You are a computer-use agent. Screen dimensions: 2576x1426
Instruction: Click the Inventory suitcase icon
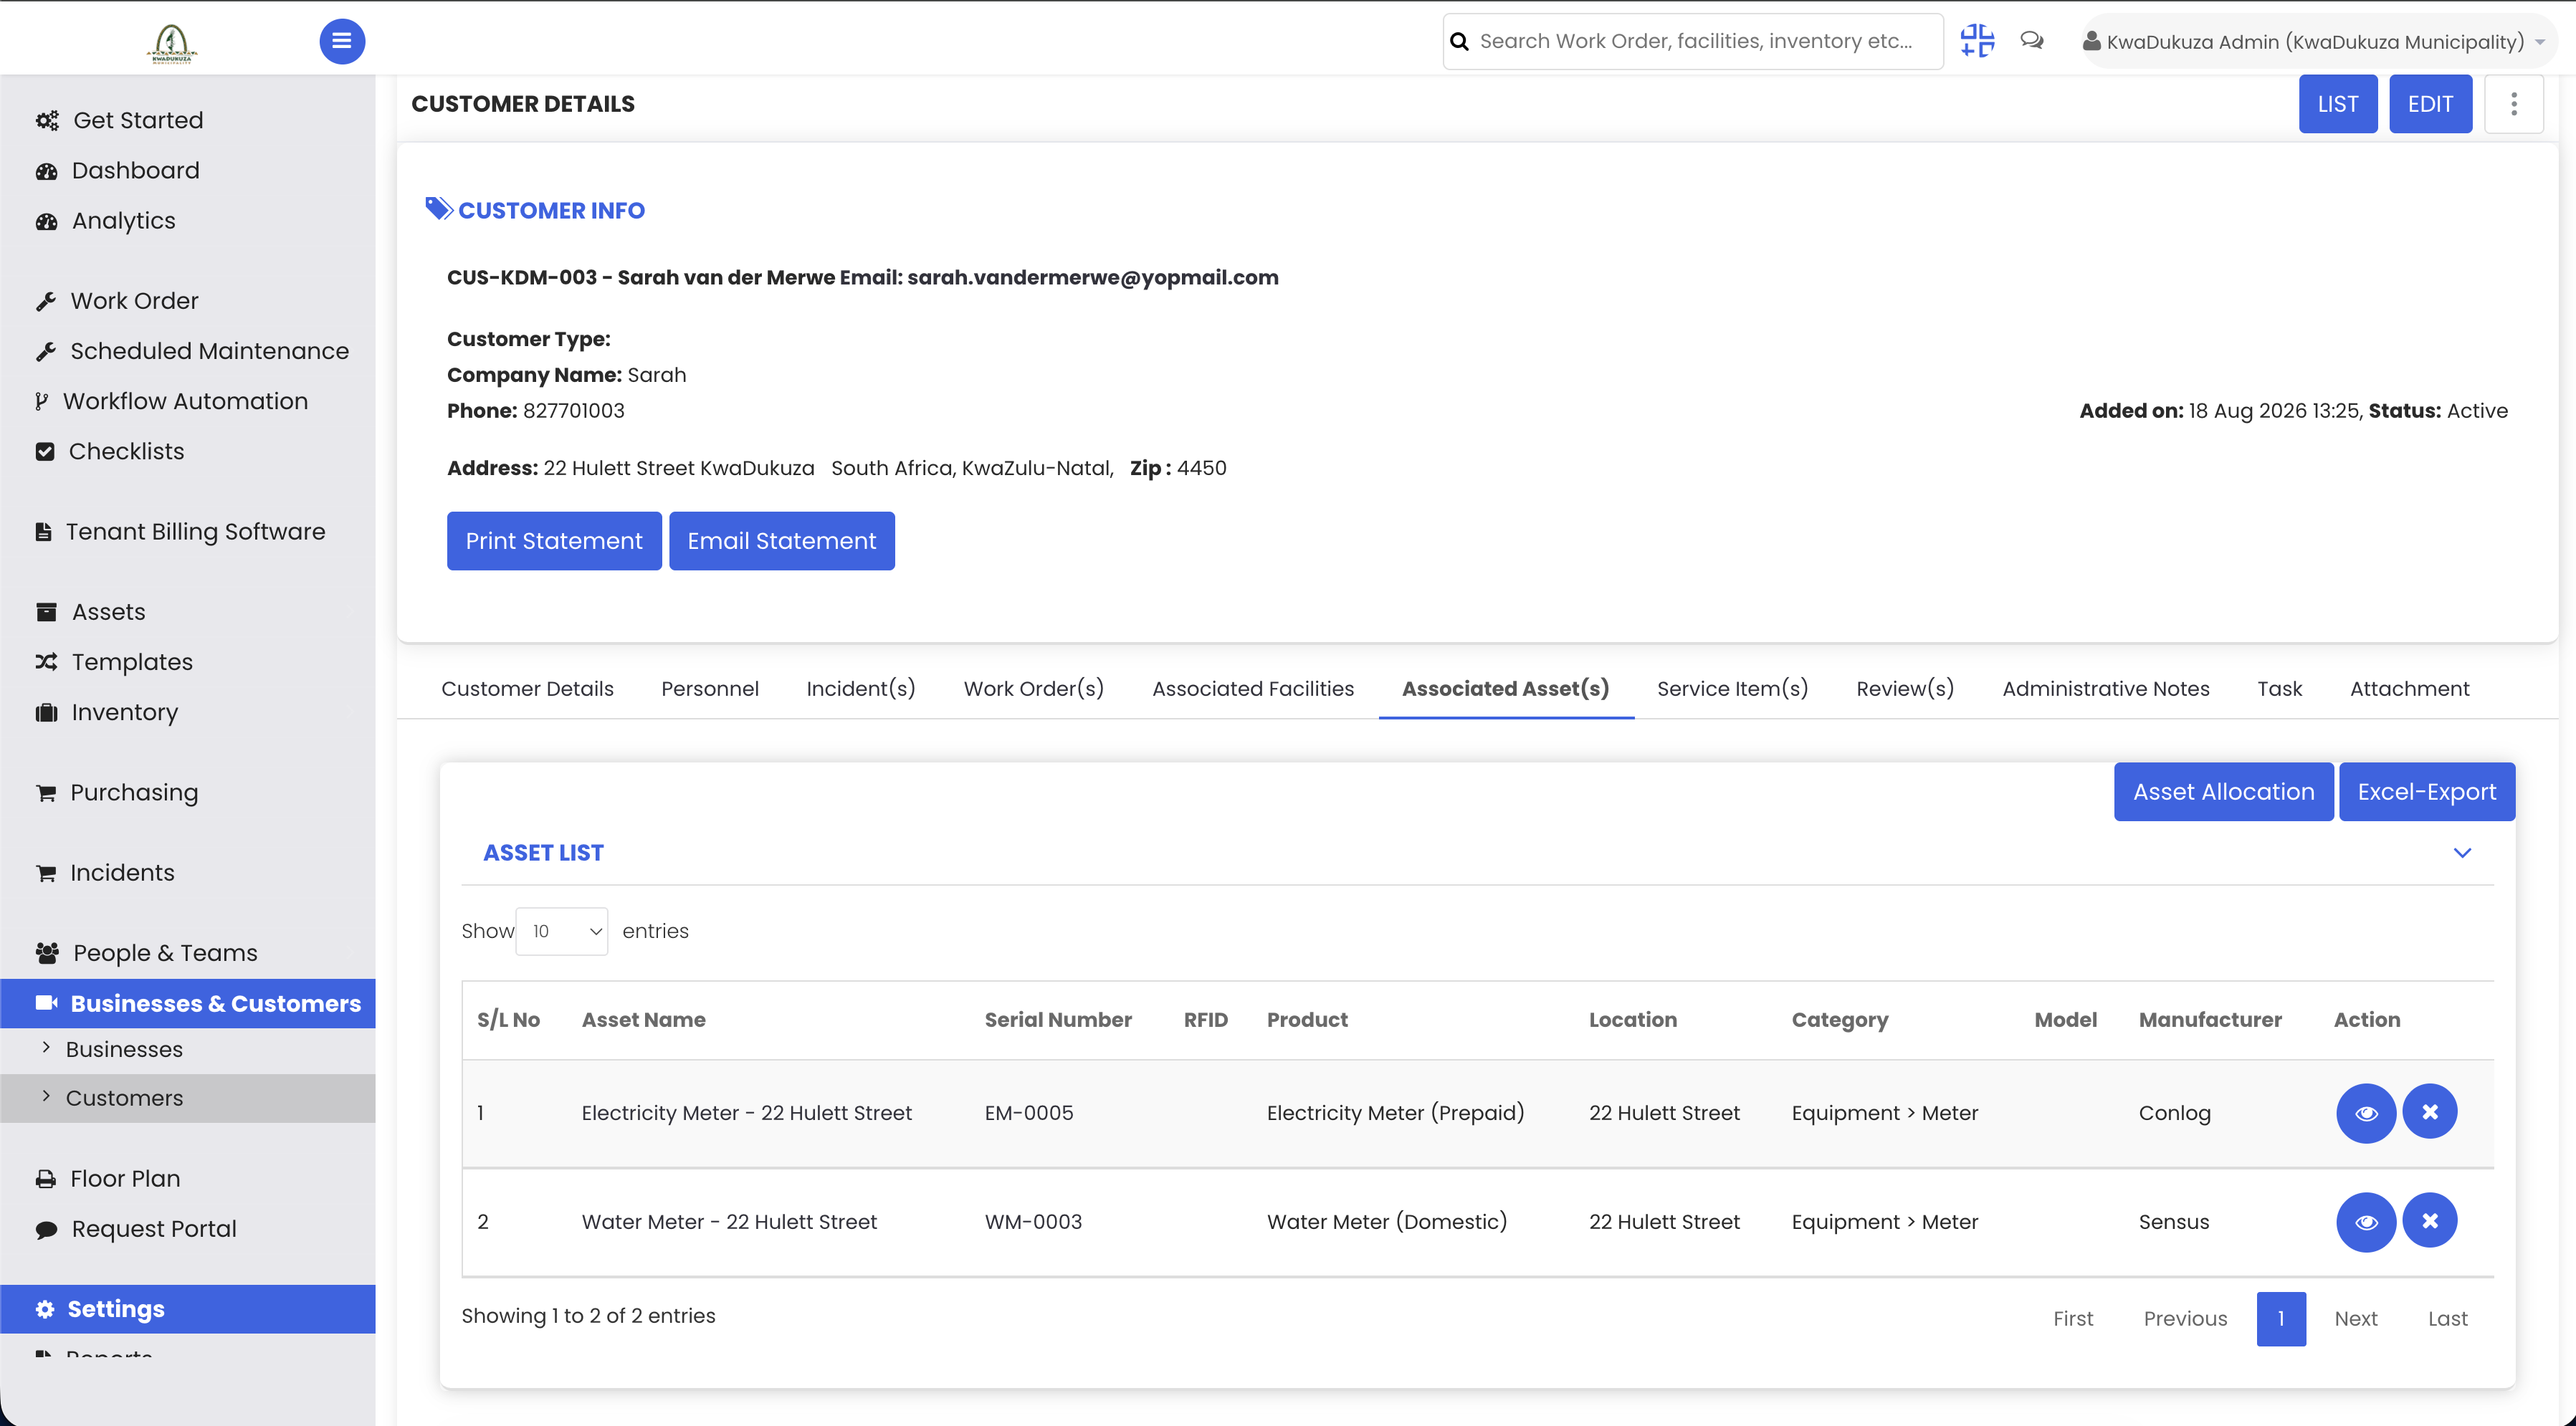point(46,712)
